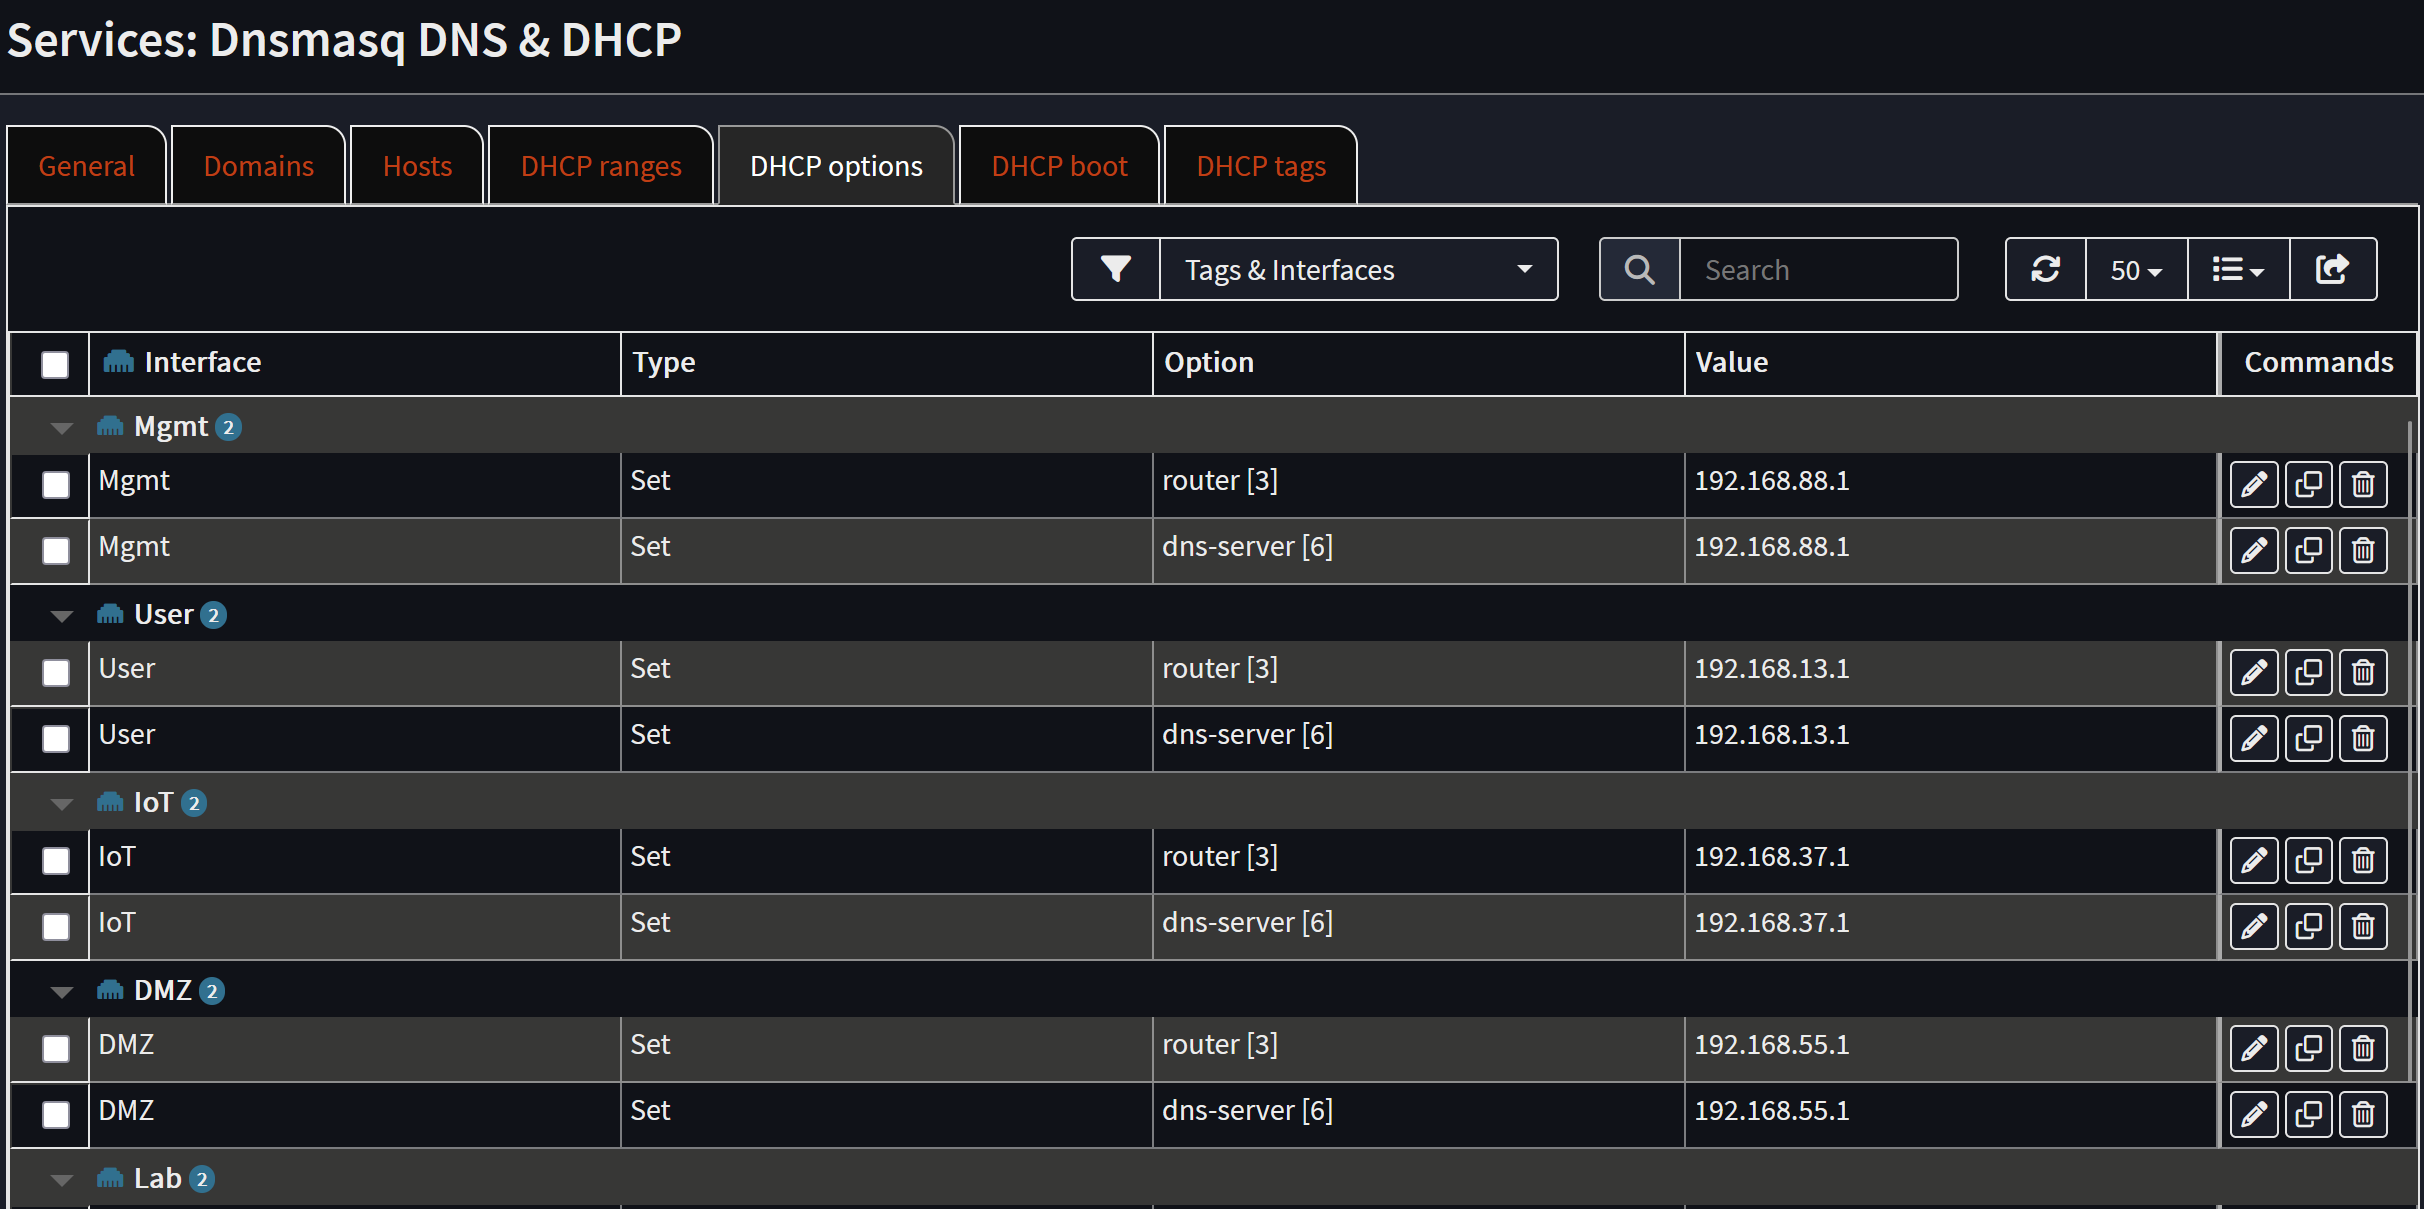Open the Tags & Interfaces dropdown
Image resolution: width=2424 pixels, height=1209 pixels.
(1357, 269)
